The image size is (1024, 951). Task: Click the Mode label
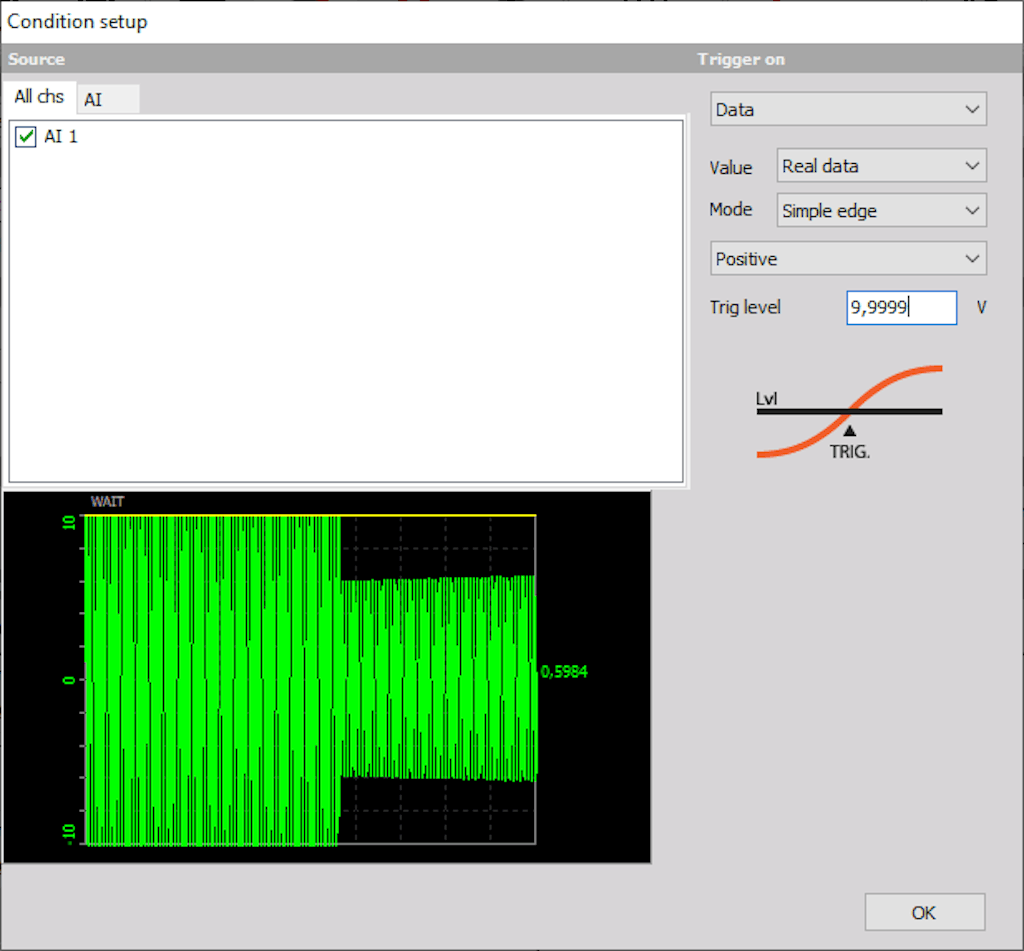tap(731, 210)
